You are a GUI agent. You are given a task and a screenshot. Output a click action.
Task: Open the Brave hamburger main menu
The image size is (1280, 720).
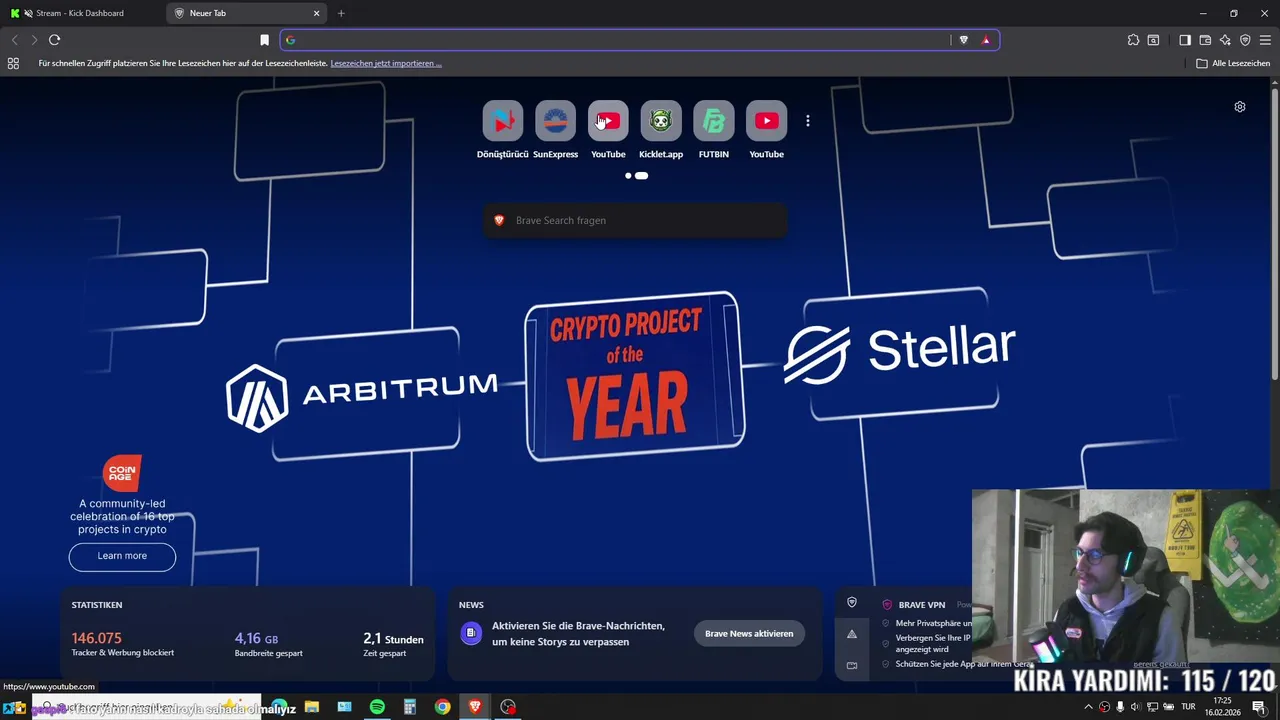click(x=1265, y=40)
